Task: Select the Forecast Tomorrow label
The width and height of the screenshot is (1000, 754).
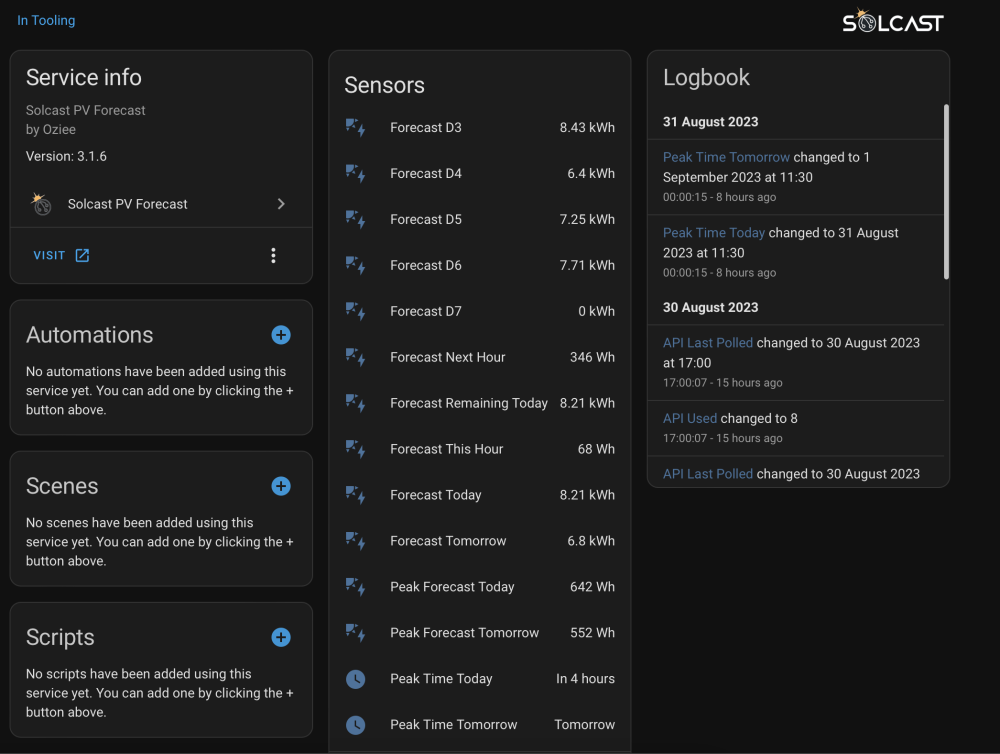Action: 448,541
